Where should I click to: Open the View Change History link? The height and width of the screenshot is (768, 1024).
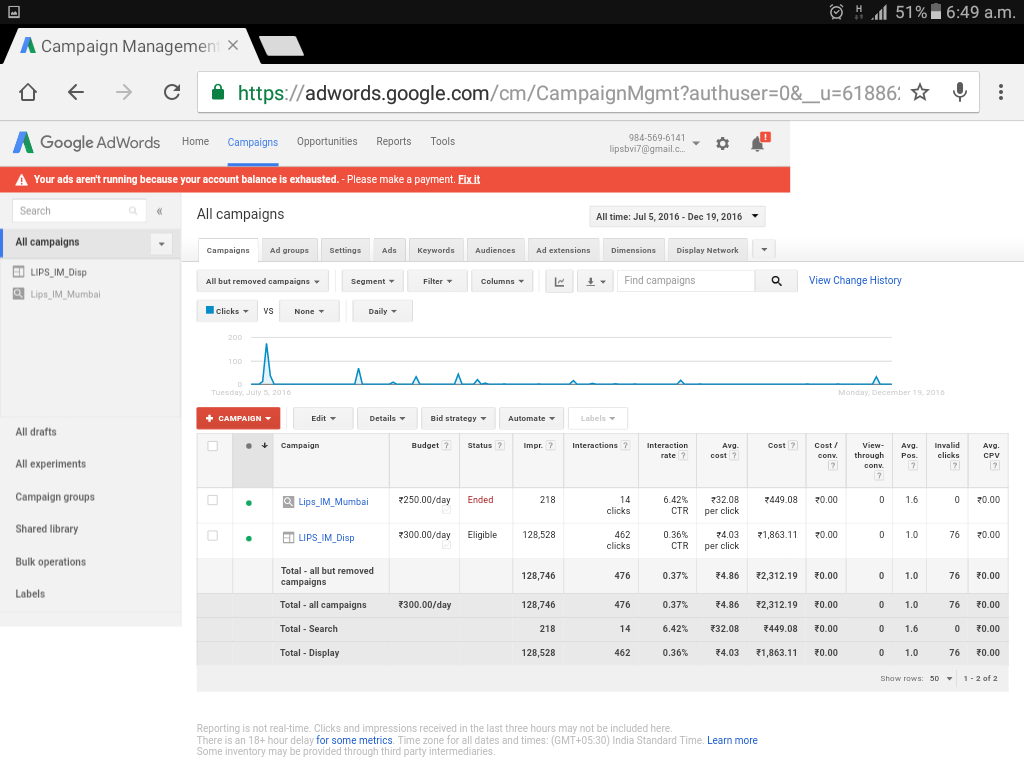855,281
